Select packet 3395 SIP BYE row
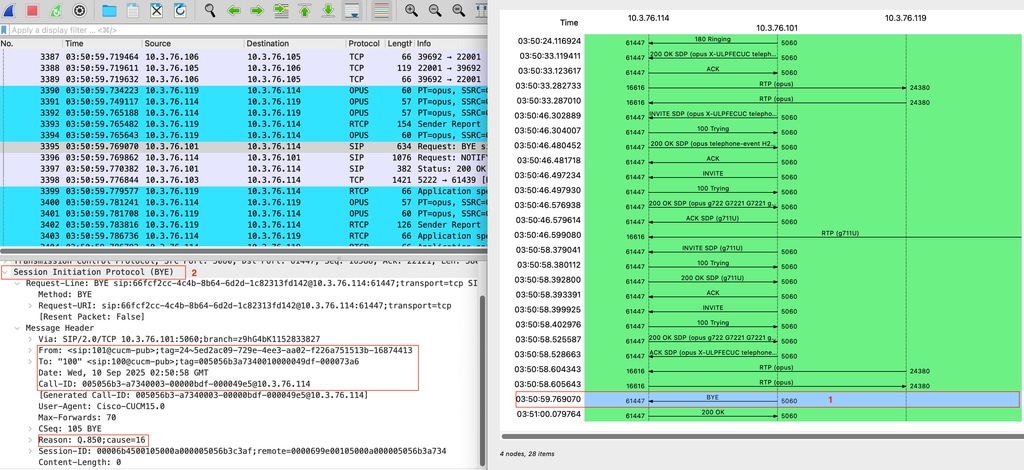This screenshot has width=1024, height=470. click(244, 147)
